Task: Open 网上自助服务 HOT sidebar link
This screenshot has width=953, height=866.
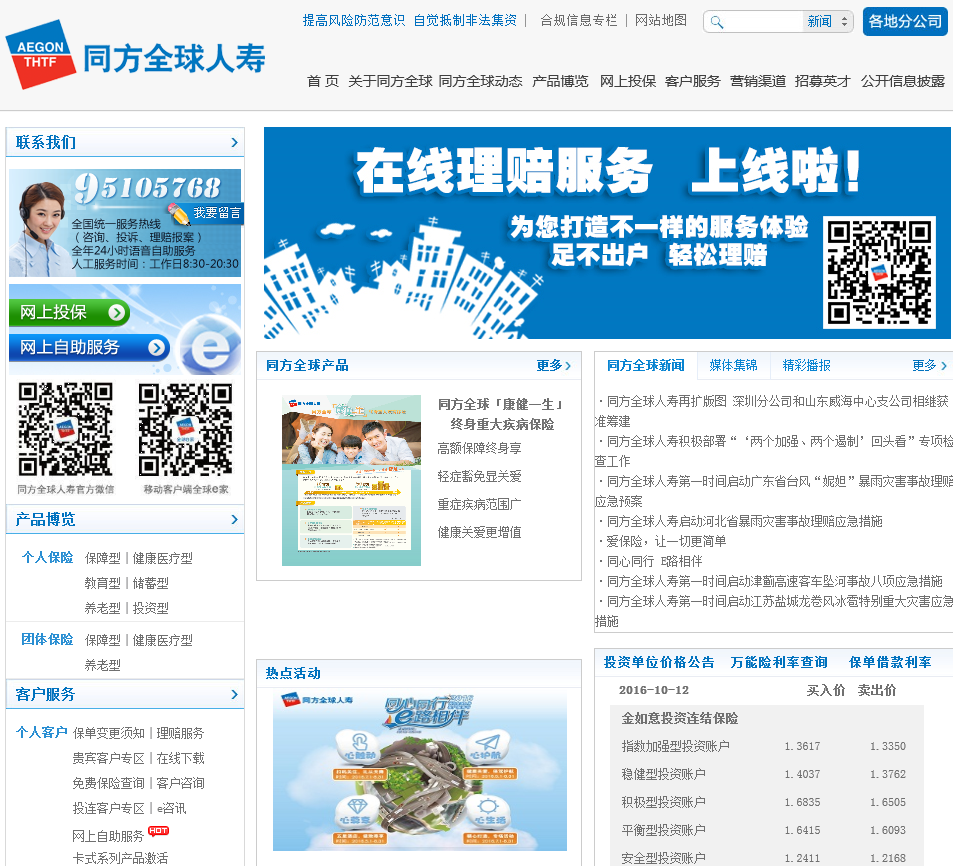Action: 108,836
